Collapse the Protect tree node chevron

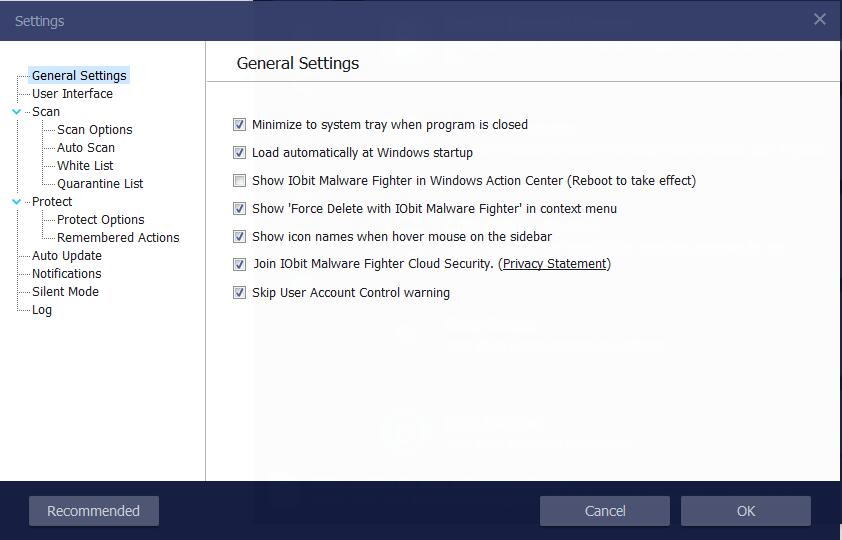coord(17,202)
